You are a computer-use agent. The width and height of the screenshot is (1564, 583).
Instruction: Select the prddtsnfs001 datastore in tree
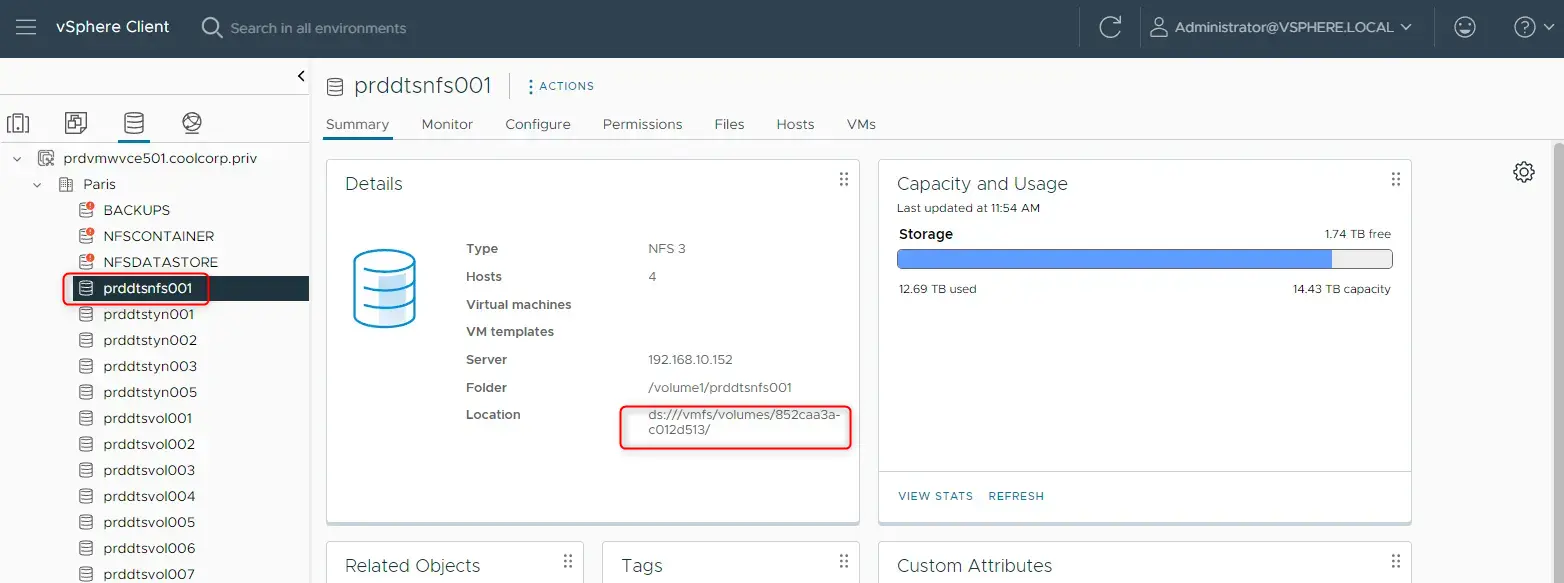coord(147,288)
